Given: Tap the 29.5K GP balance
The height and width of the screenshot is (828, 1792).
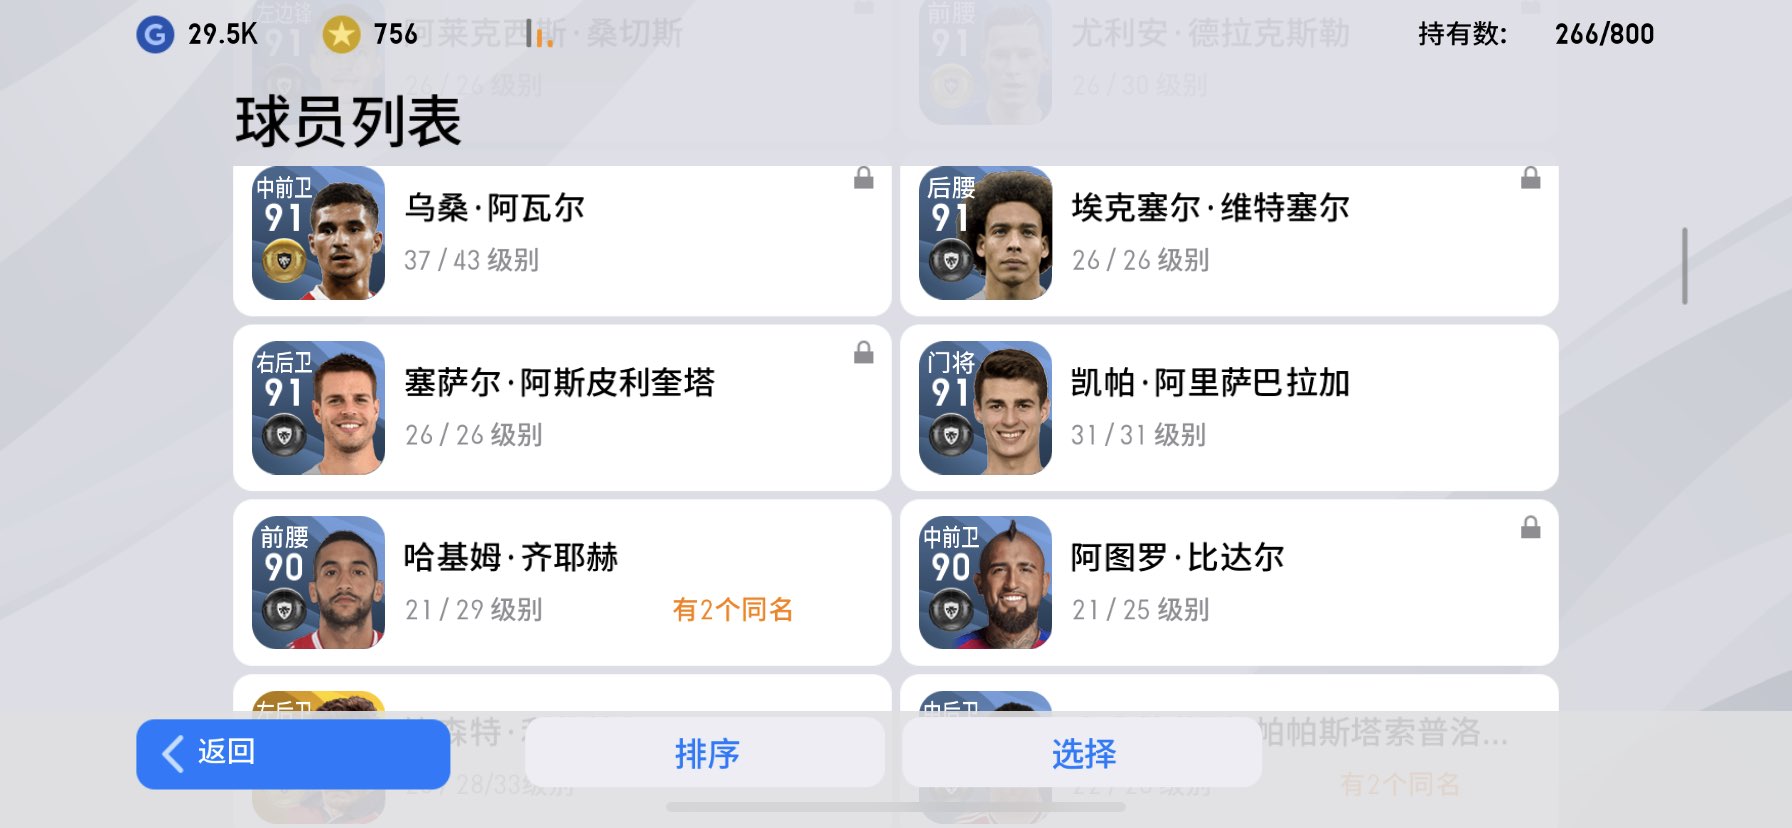Looking at the screenshot, I should pyautogui.click(x=222, y=35).
